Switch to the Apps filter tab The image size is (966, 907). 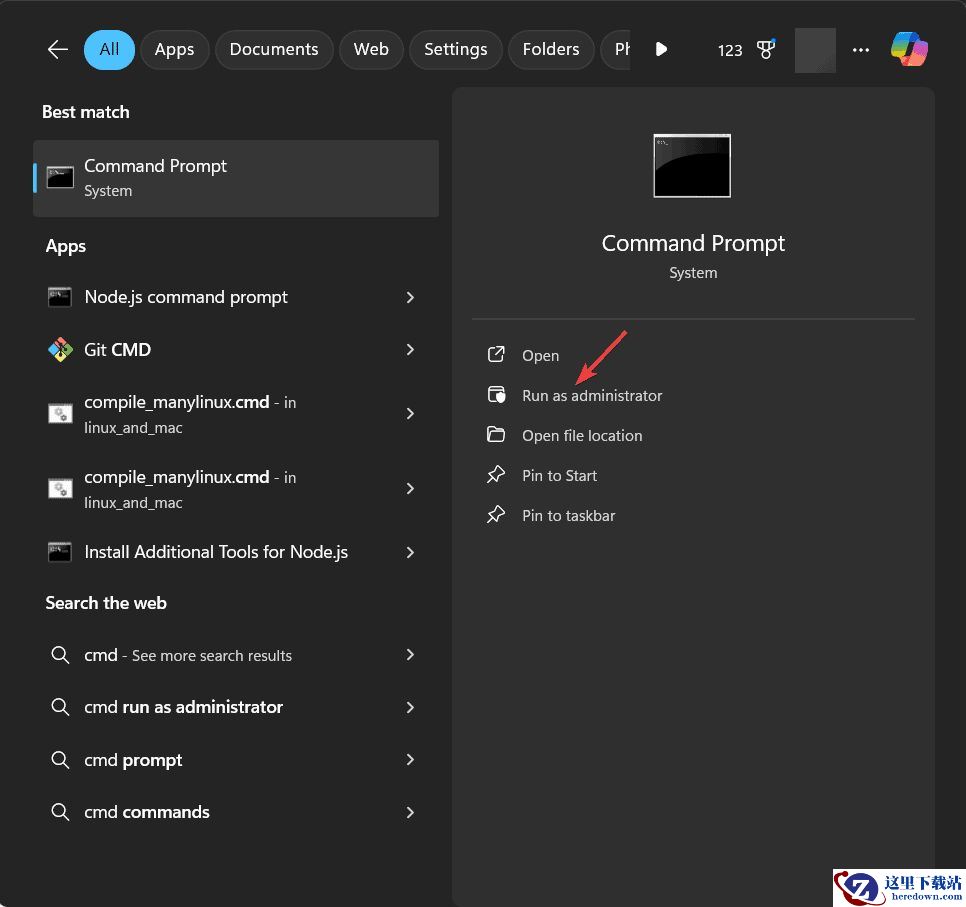(x=174, y=50)
